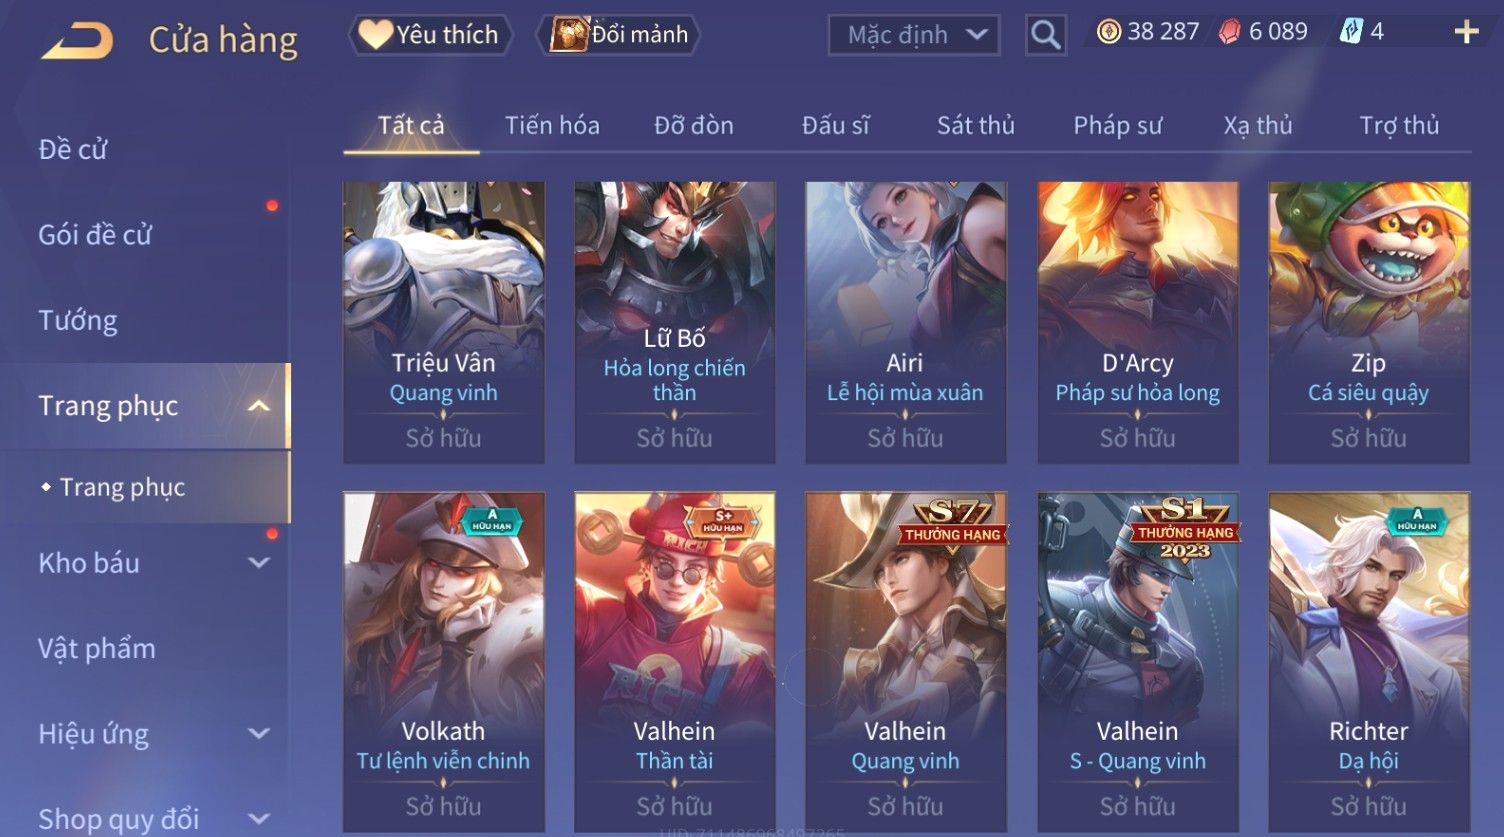Open the search magnifier icon

(1045, 35)
